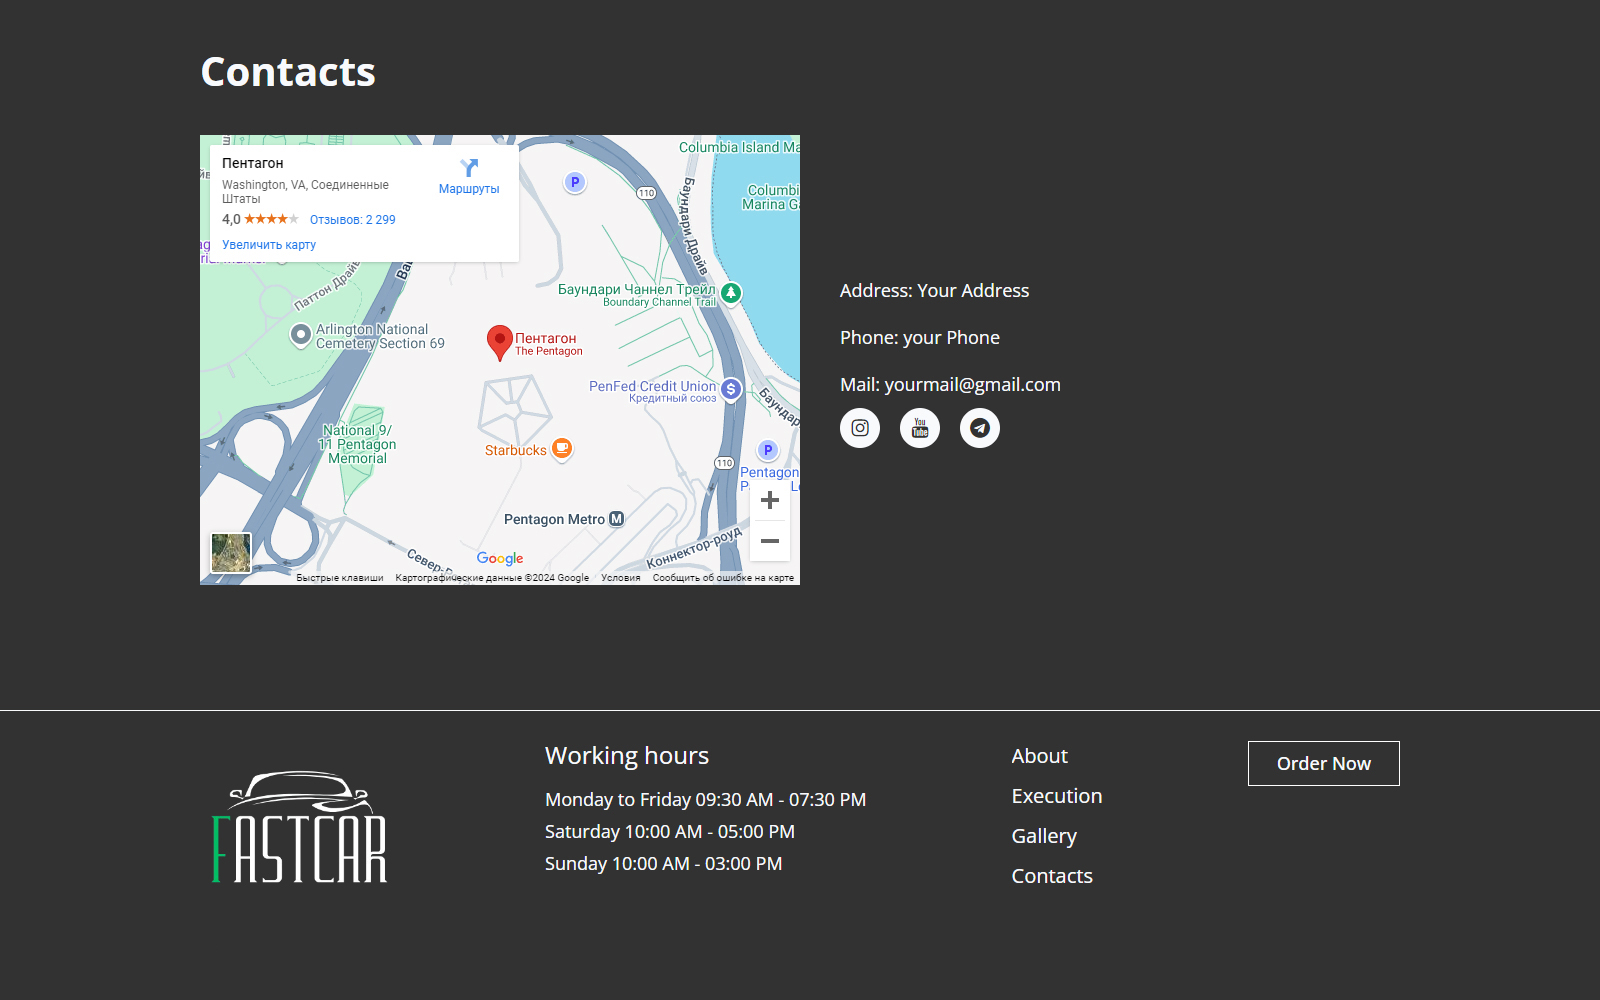Click the Boundary Channel Trail park marker
This screenshot has height=1000, width=1600.
pyautogui.click(x=731, y=293)
